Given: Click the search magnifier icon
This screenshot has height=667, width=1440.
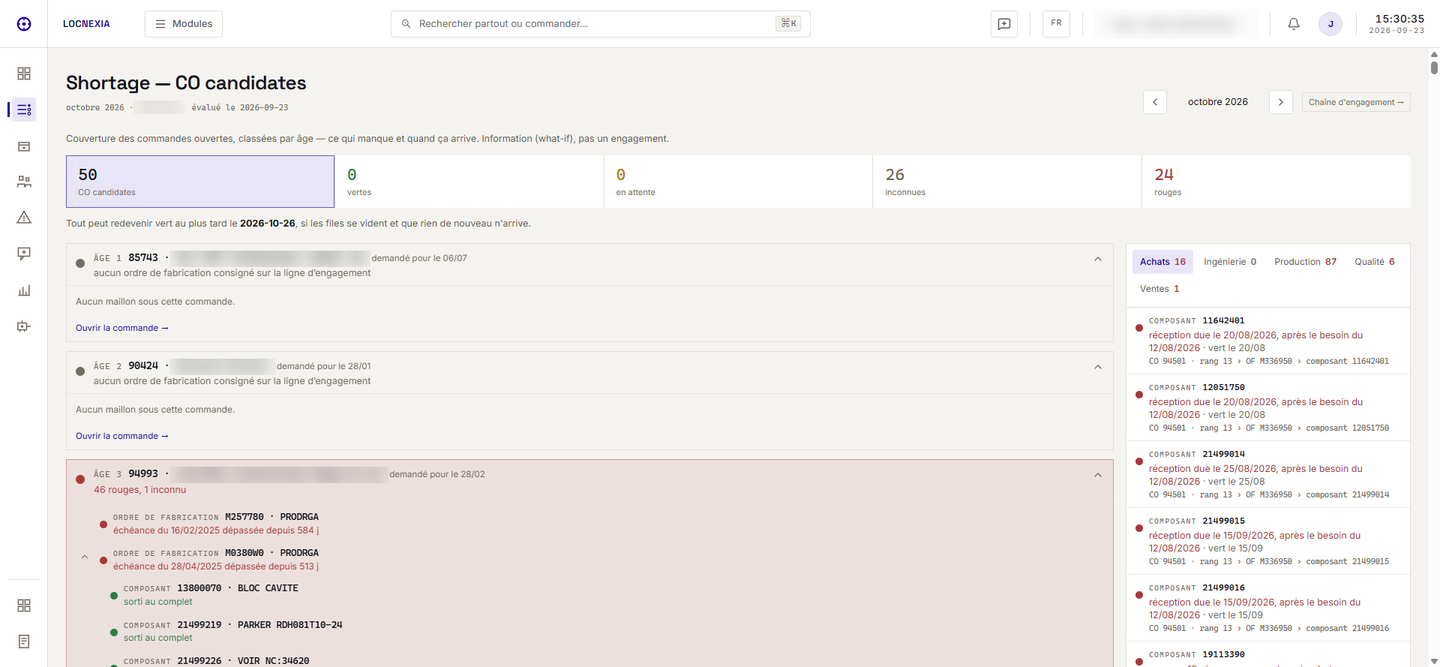Looking at the screenshot, I should 406,23.
